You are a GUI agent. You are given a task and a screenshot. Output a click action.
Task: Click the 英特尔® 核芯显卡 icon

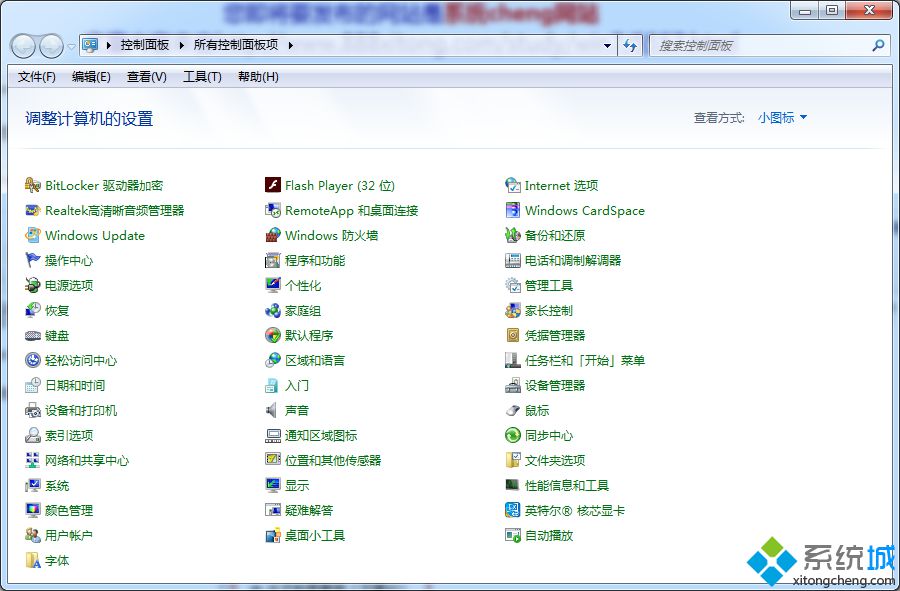(x=513, y=510)
